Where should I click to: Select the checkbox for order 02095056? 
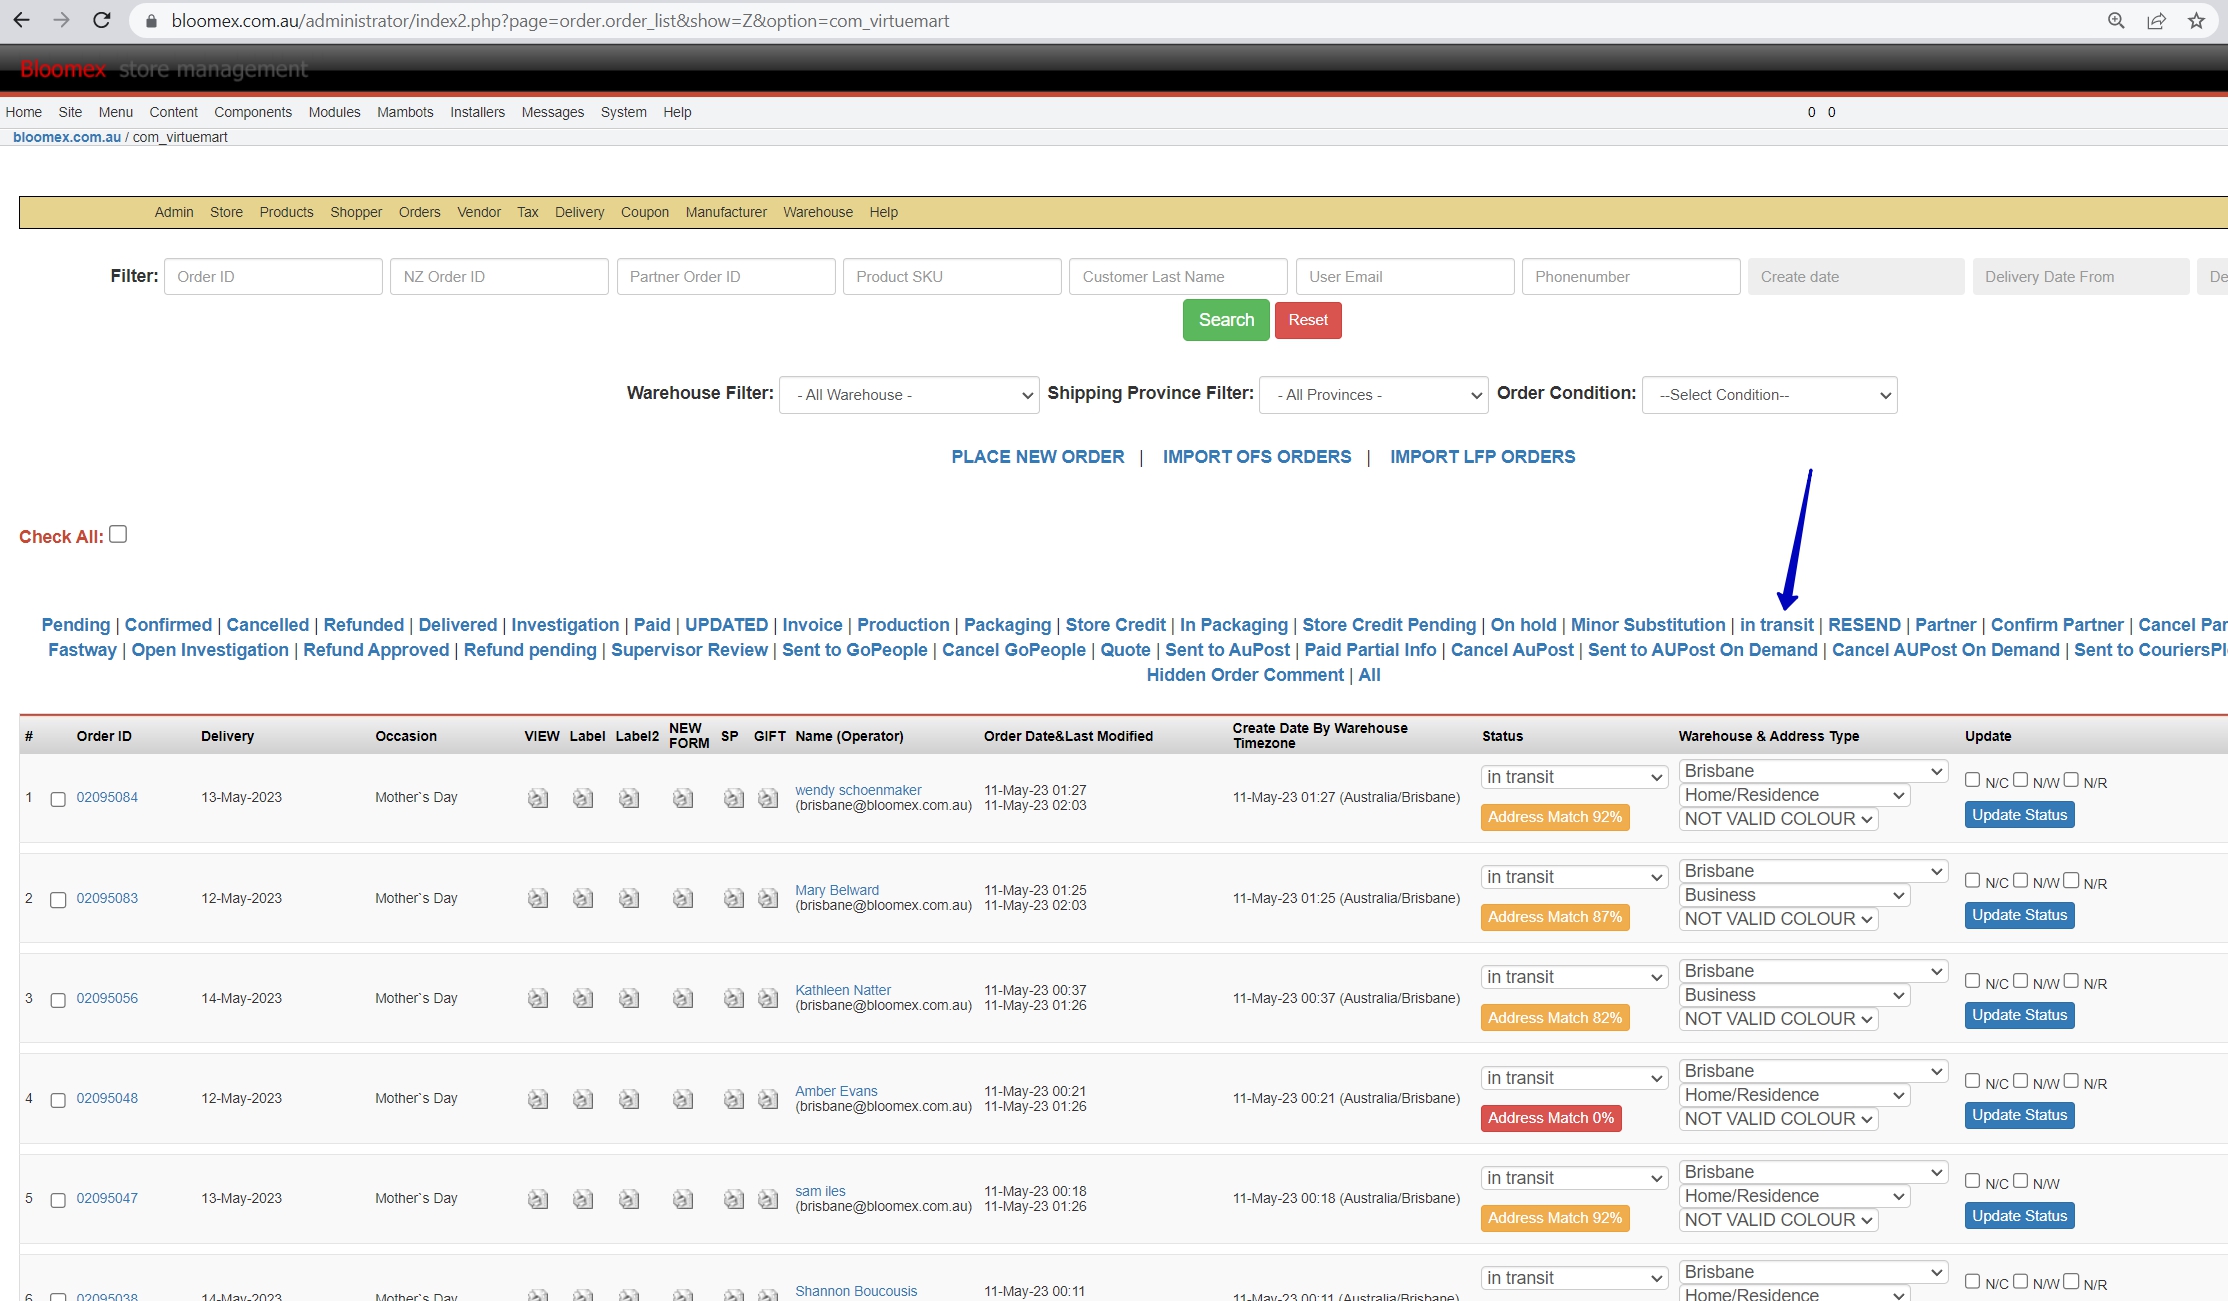tap(58, 1000)
